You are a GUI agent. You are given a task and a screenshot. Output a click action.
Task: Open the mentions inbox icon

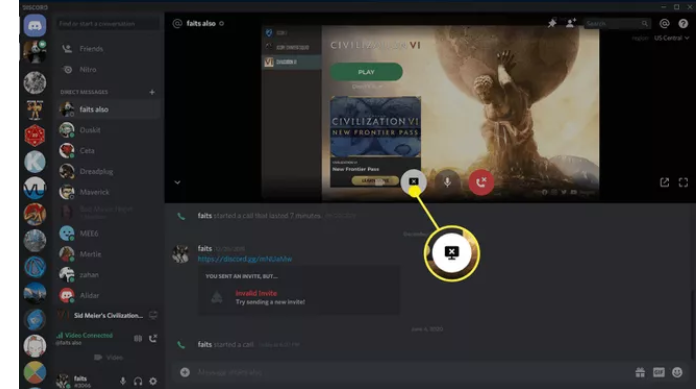coord(664,24)
